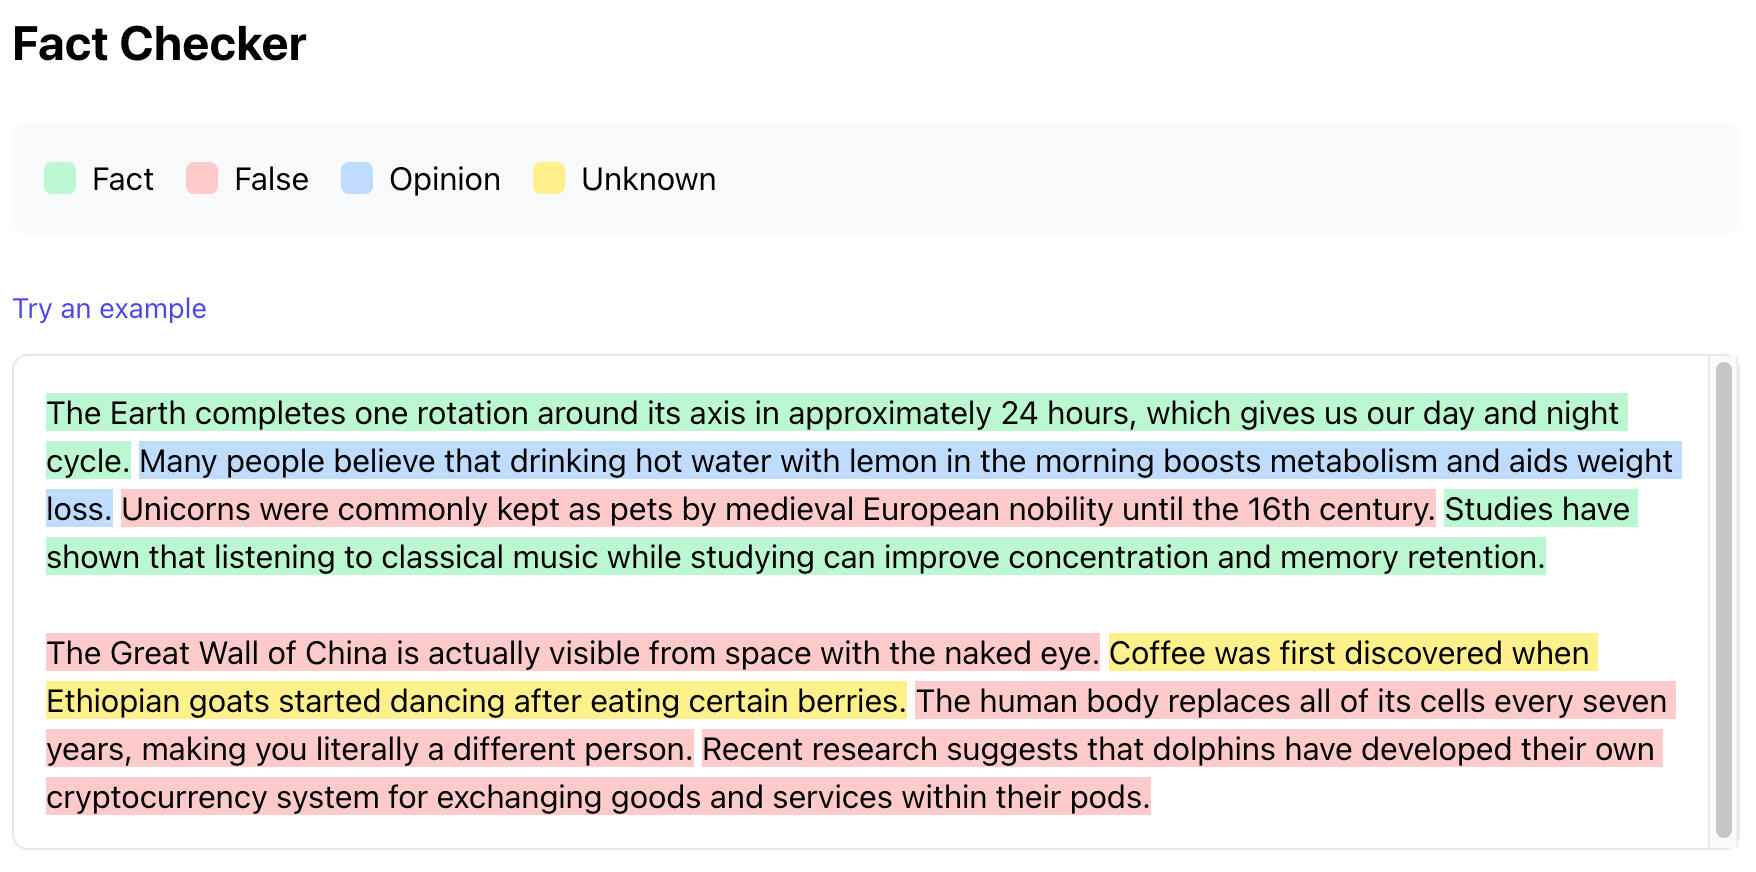Click the green Fact legend swatch
Image resolution: width=1756 pixels, height=872 pixels.
(60, 179)
